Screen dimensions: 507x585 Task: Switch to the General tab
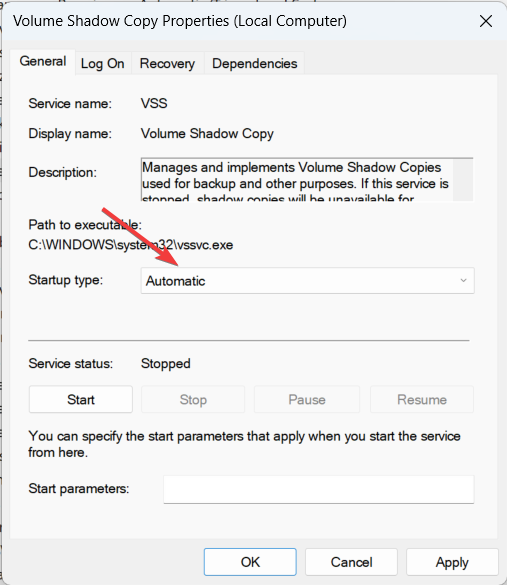(x=43, y=62)
